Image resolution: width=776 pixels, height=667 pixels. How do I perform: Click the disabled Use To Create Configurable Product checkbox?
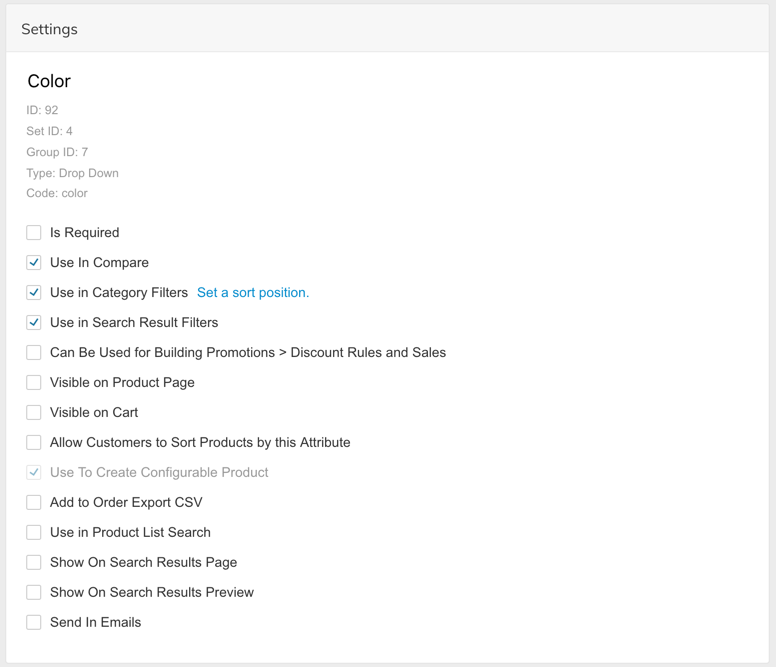(34, 473)
